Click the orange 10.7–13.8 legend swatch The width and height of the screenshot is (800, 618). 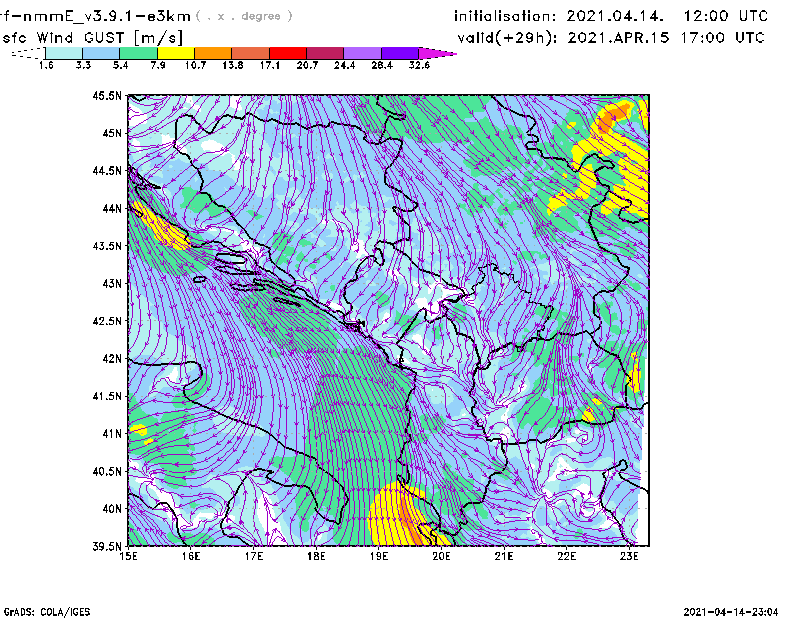[x=213, y=53]
